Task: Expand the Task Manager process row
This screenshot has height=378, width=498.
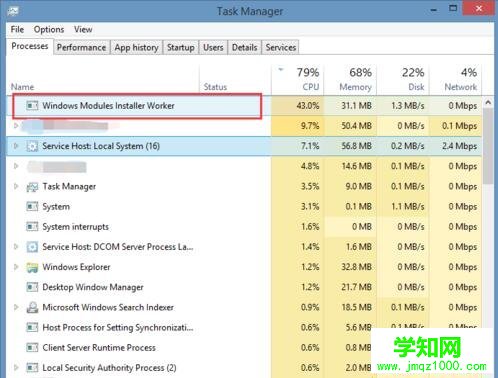Action: (x=16, y=186)
